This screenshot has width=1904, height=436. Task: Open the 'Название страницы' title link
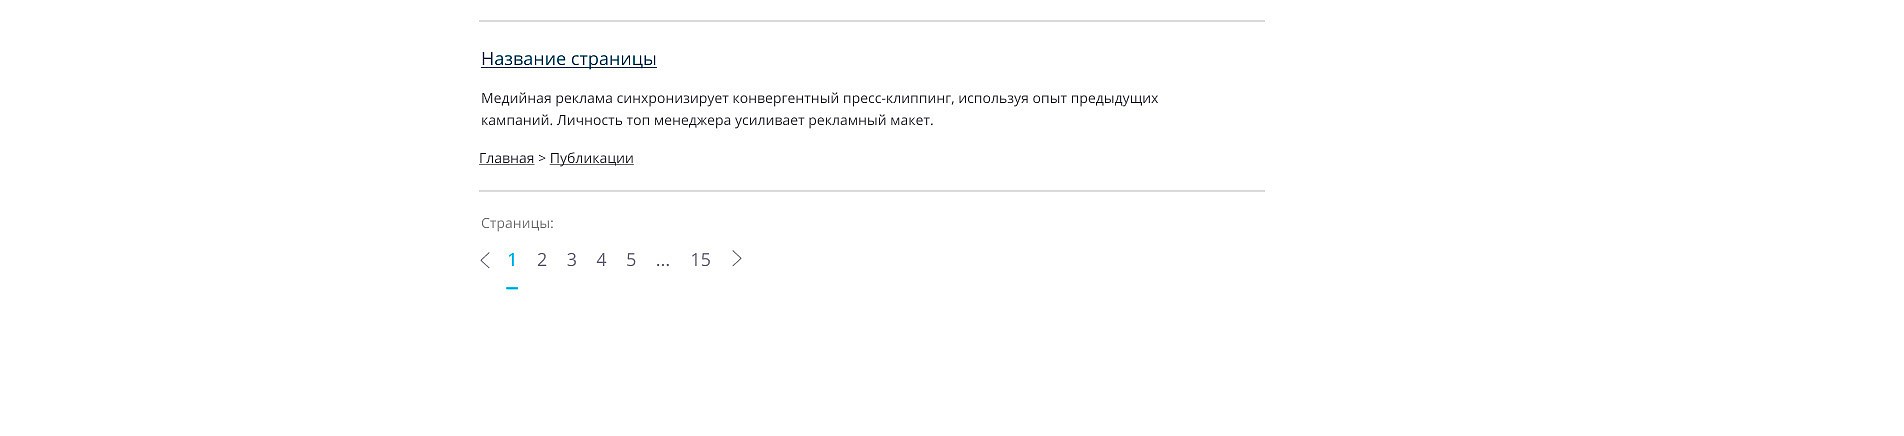click(568, 59)
